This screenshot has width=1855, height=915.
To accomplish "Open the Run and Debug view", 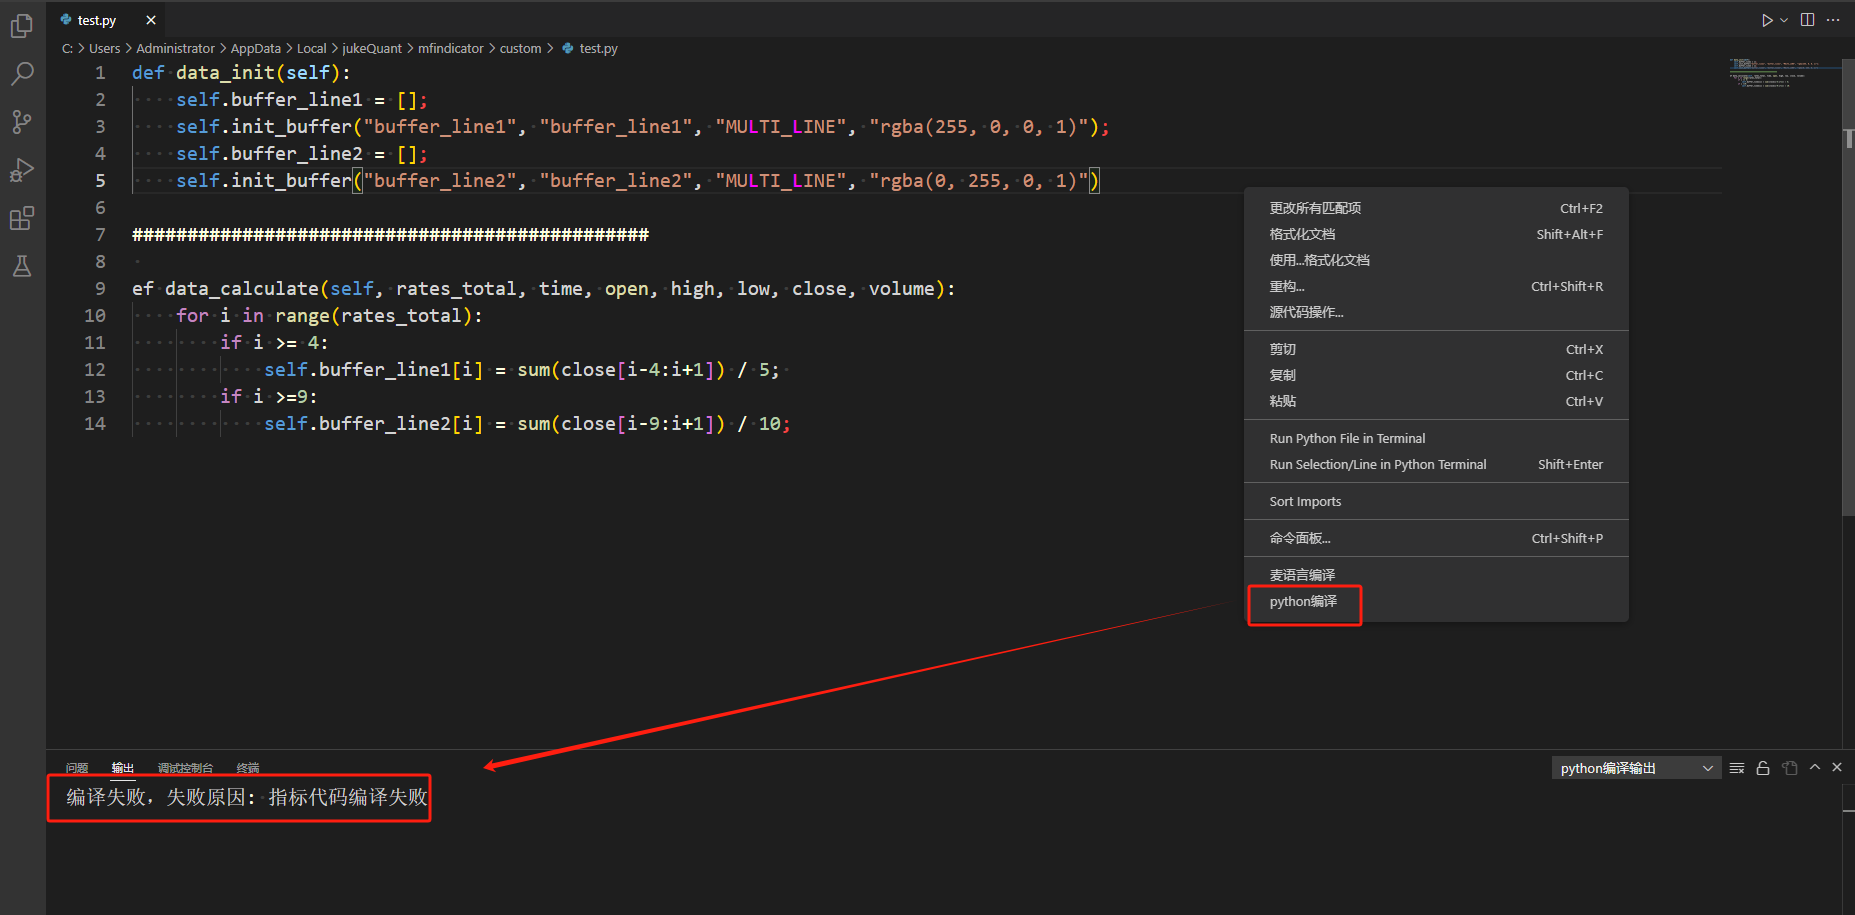I will tap(21, 170).
